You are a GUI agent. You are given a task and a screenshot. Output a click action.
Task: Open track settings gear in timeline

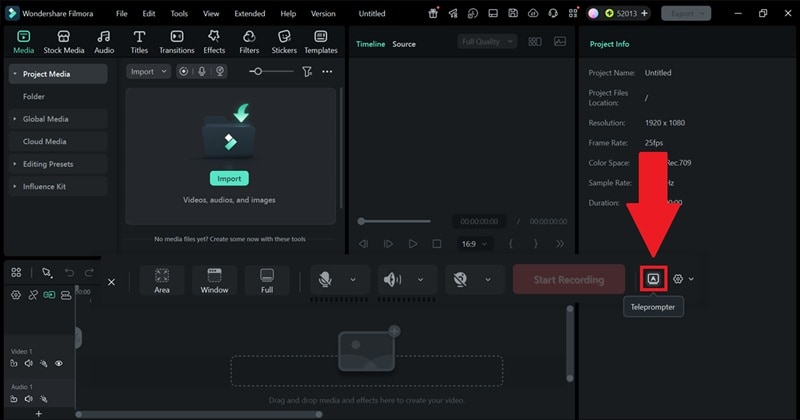tap(16, 295)
